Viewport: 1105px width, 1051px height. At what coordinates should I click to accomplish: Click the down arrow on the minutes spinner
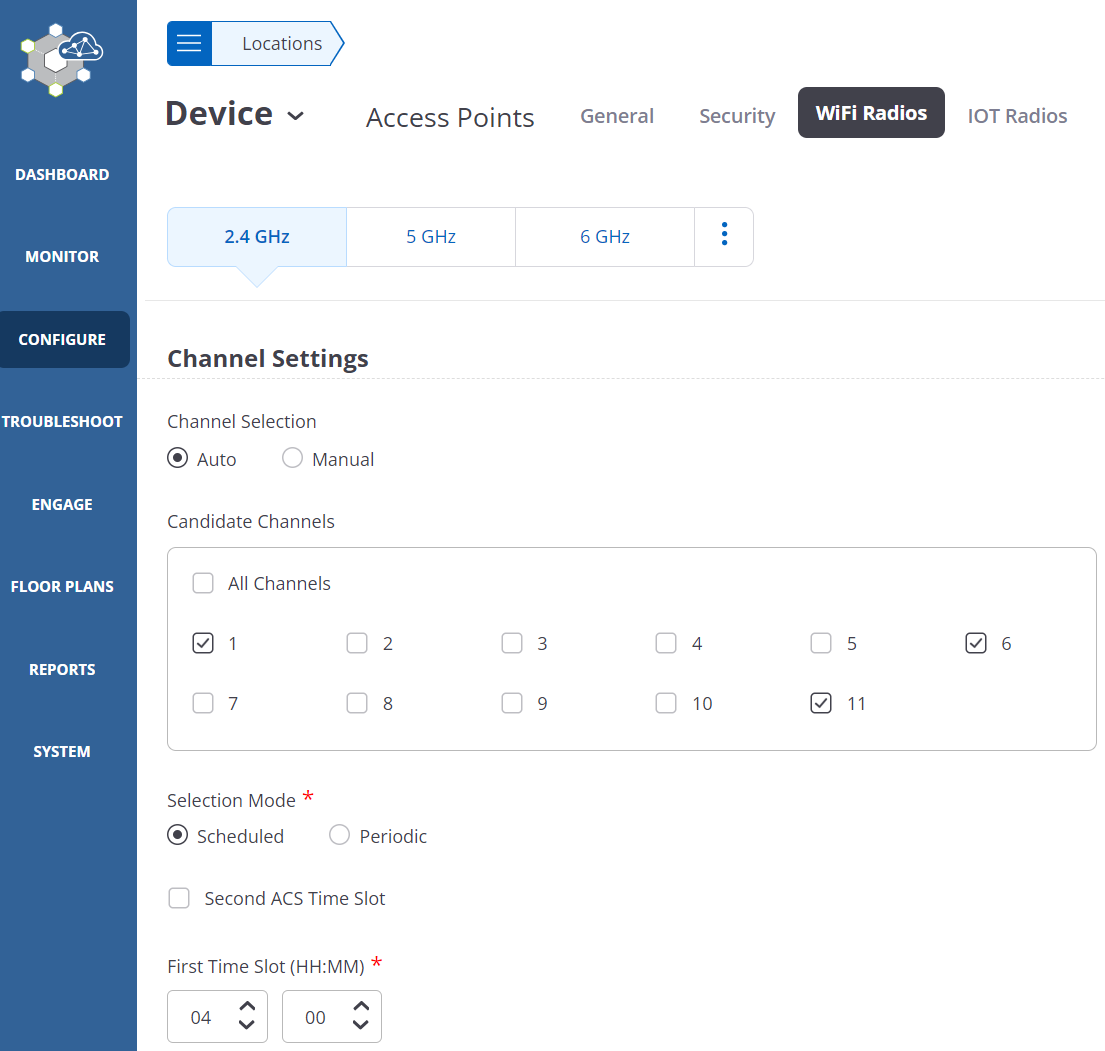[361, 1026]
